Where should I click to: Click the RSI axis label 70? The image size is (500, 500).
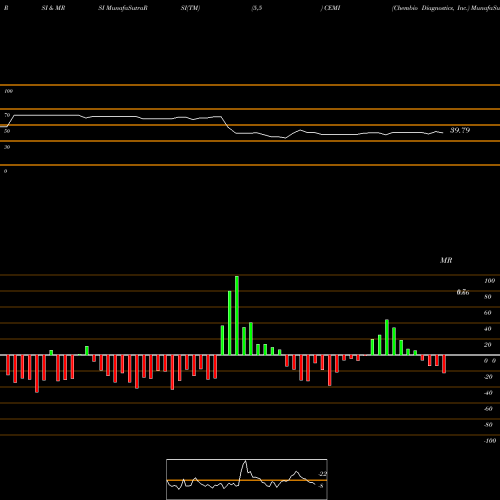7,115
